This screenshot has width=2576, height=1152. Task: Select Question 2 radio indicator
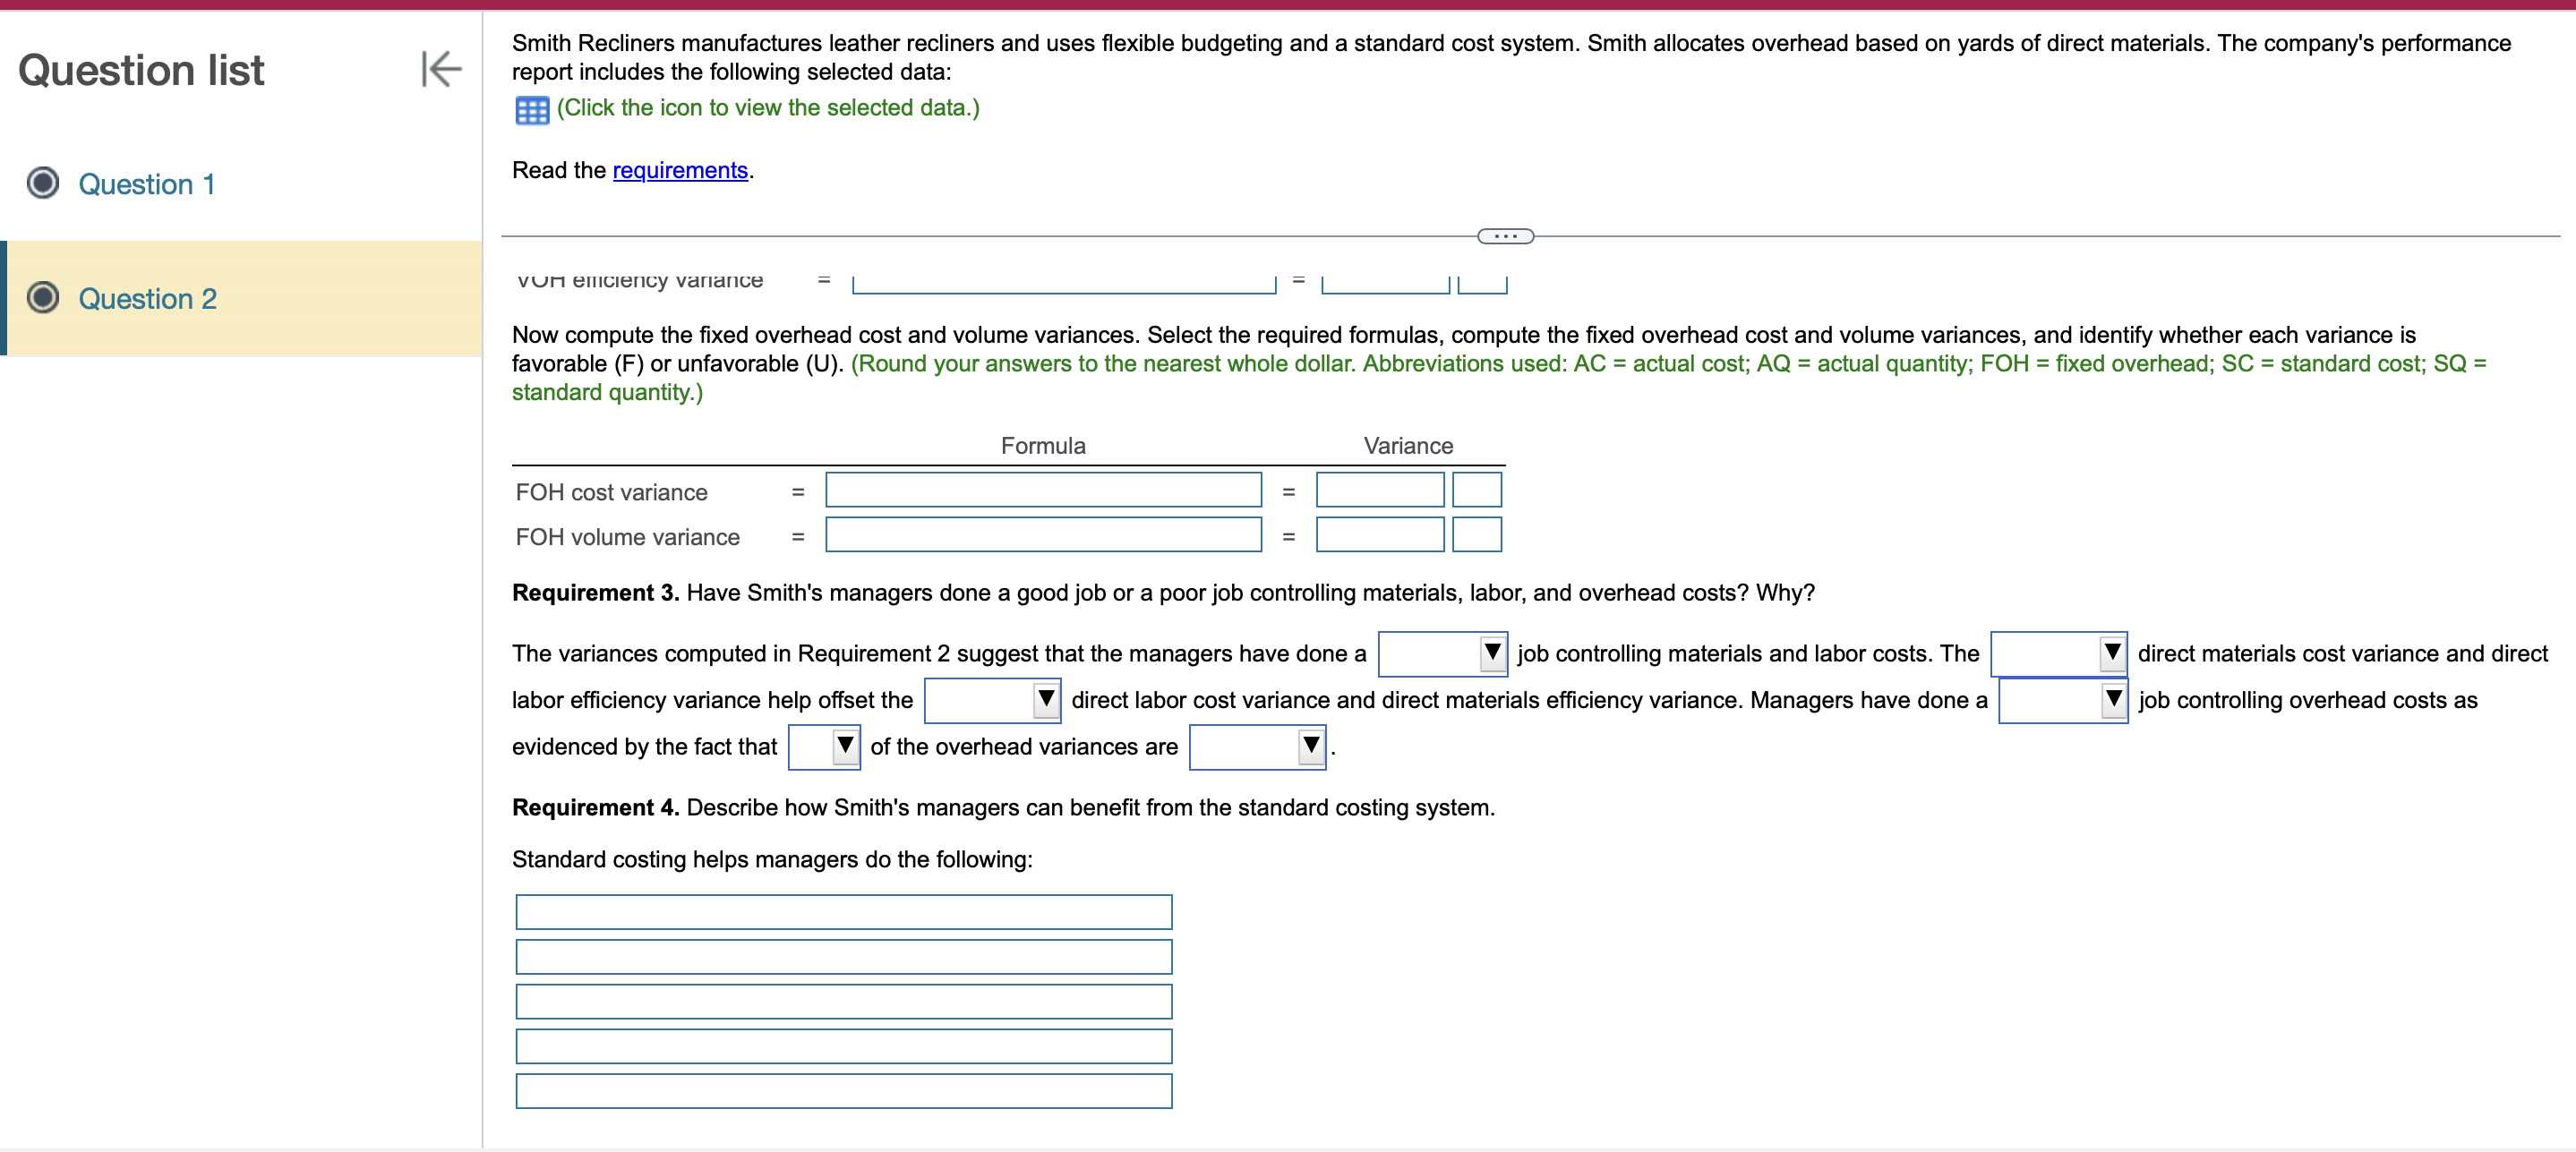43,298
